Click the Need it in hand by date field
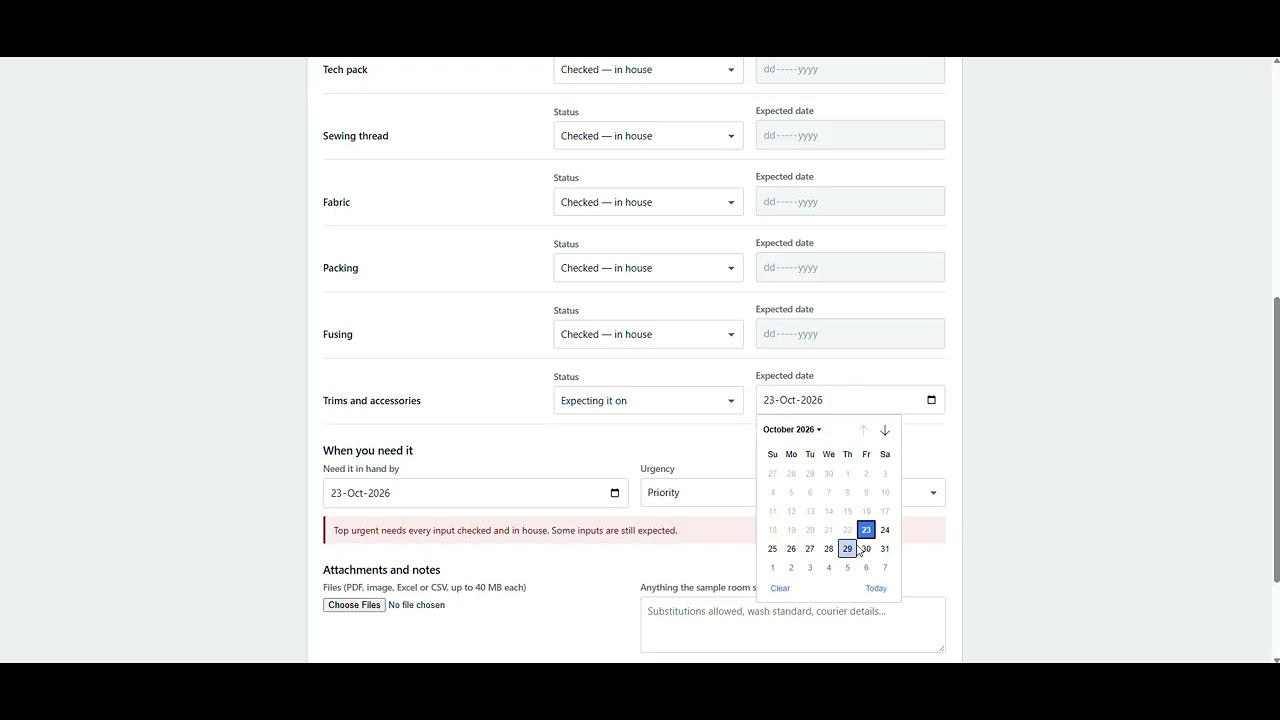Image resolution: width=1280 pixels, height=720 pixels. (476, 493)
